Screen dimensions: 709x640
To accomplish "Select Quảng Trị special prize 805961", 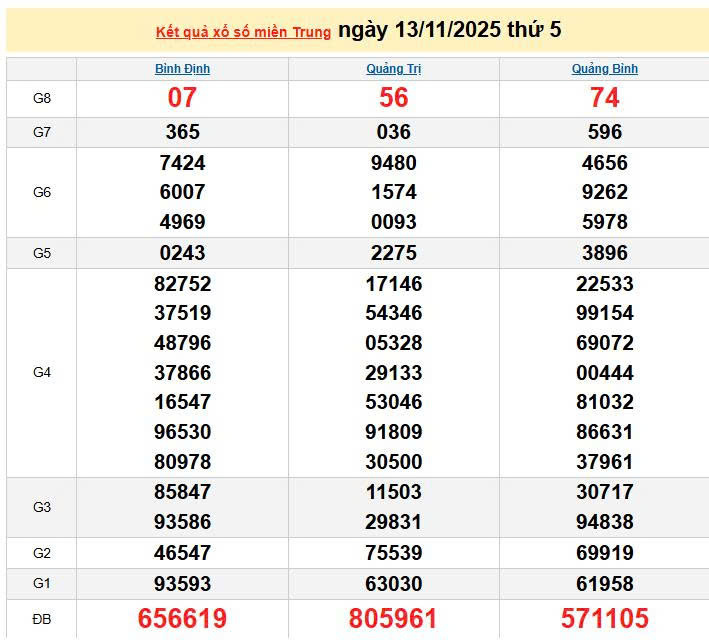I will click(393, 619).
